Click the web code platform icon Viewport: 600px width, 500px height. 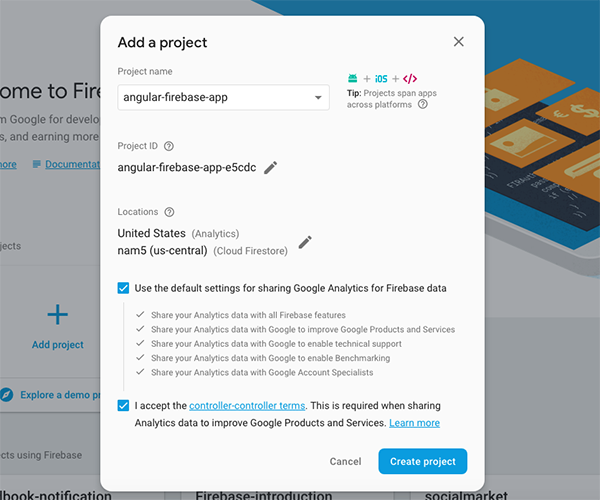[410, 78]
